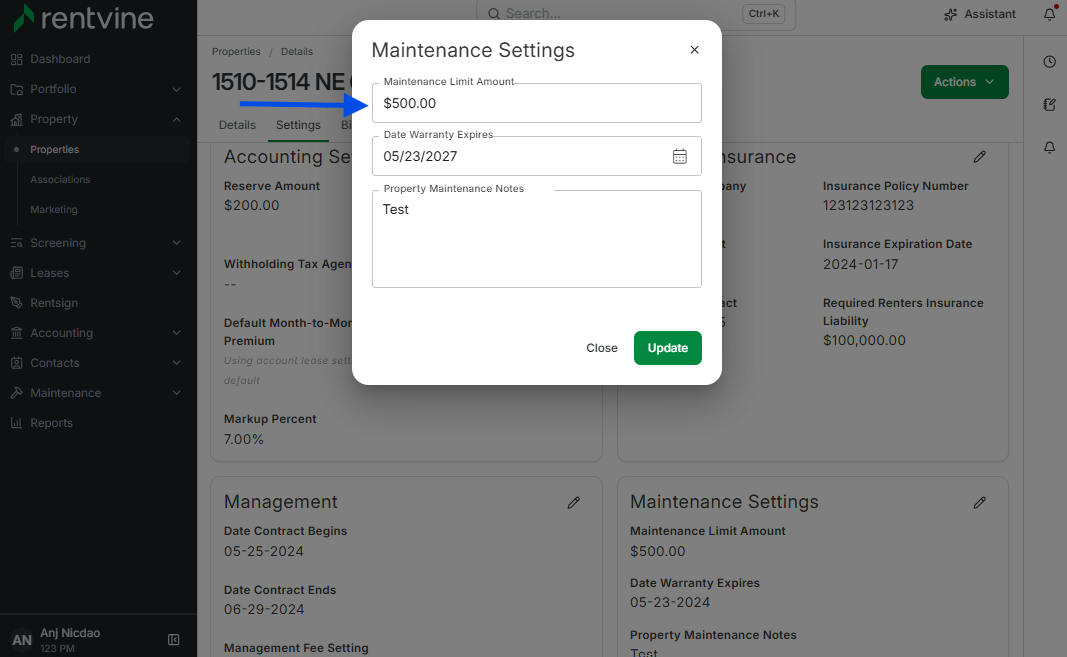Image resolution: width=1067 pixels, height=657 pixels.
Task: Select Associations in sidebar
Action: 60,180
